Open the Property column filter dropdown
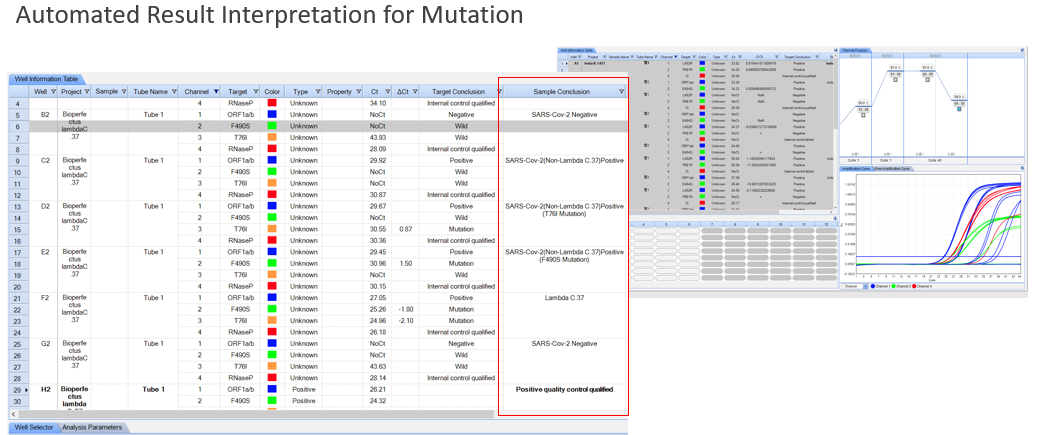Image resolution: width=1037 pixels, height=435 pixels. click(x=359, y=92)
